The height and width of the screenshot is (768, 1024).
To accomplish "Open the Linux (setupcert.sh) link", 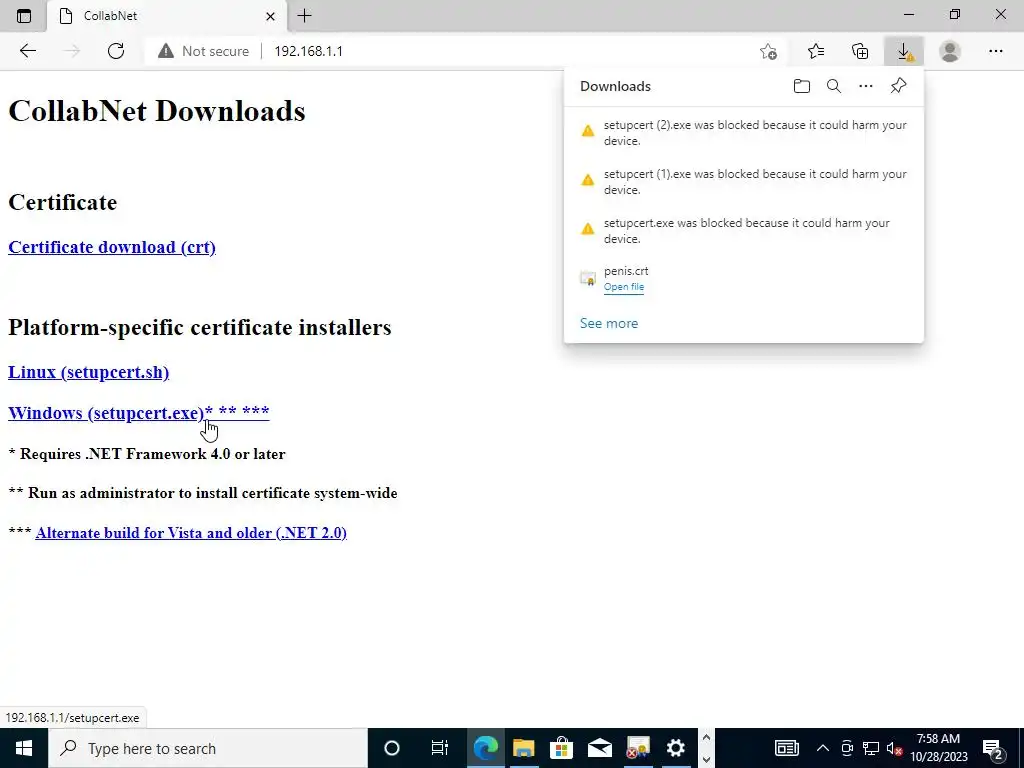I will click(88, 372).
